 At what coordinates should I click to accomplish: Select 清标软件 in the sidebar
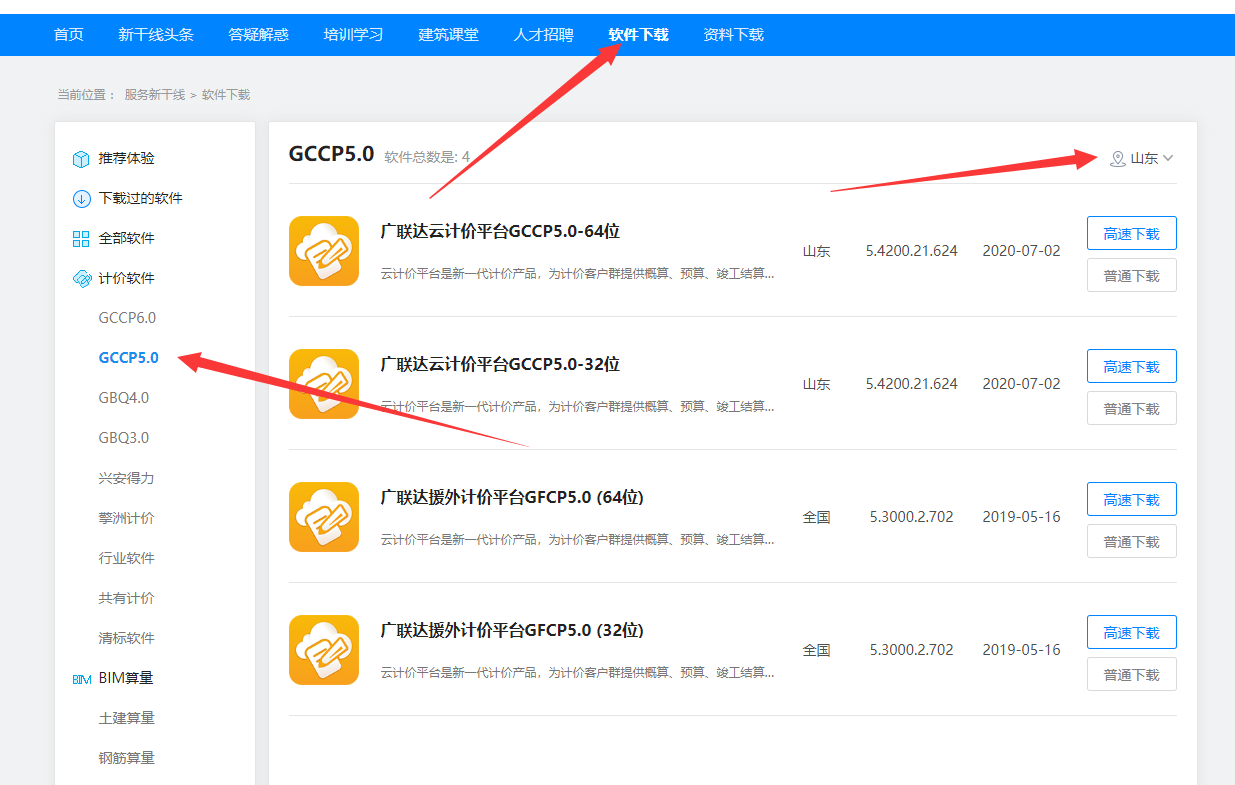coord(127,638)
